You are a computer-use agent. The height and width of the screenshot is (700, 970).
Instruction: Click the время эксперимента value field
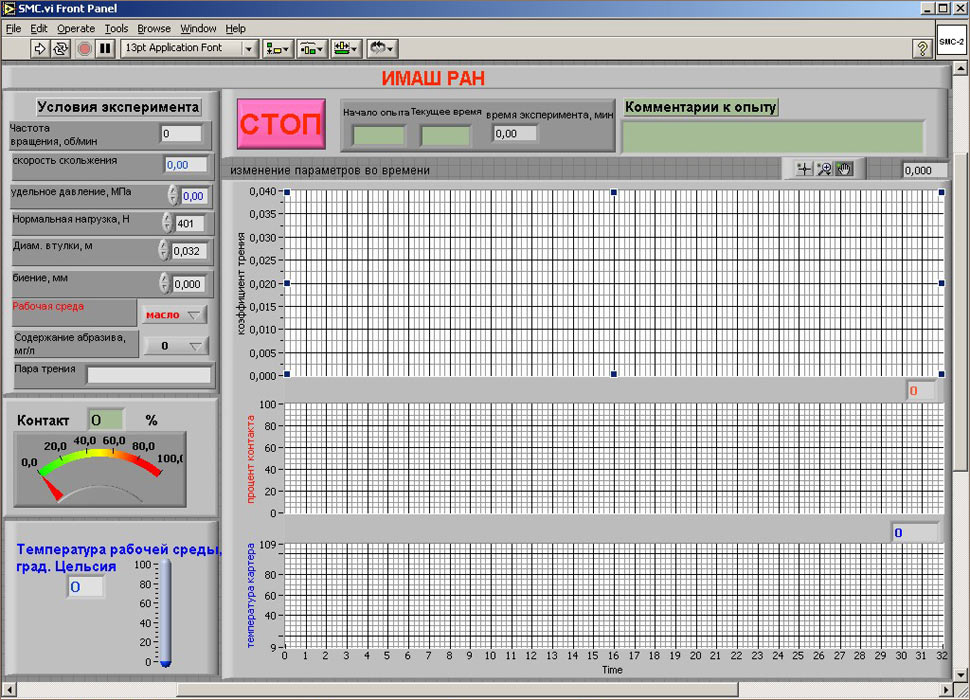pyautogui.click(x=515, y=134)
